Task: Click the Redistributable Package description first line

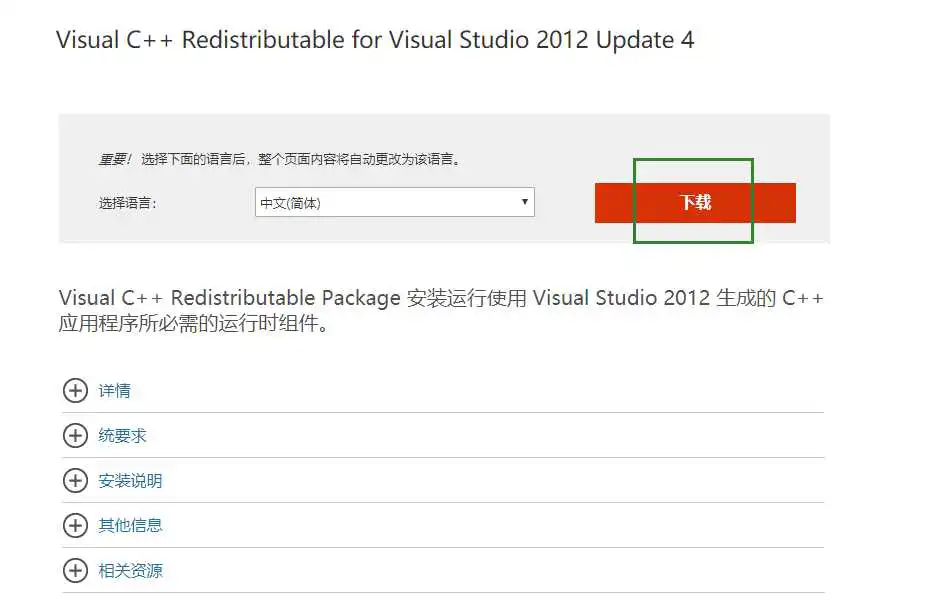Action: click(x=441, y=298)
